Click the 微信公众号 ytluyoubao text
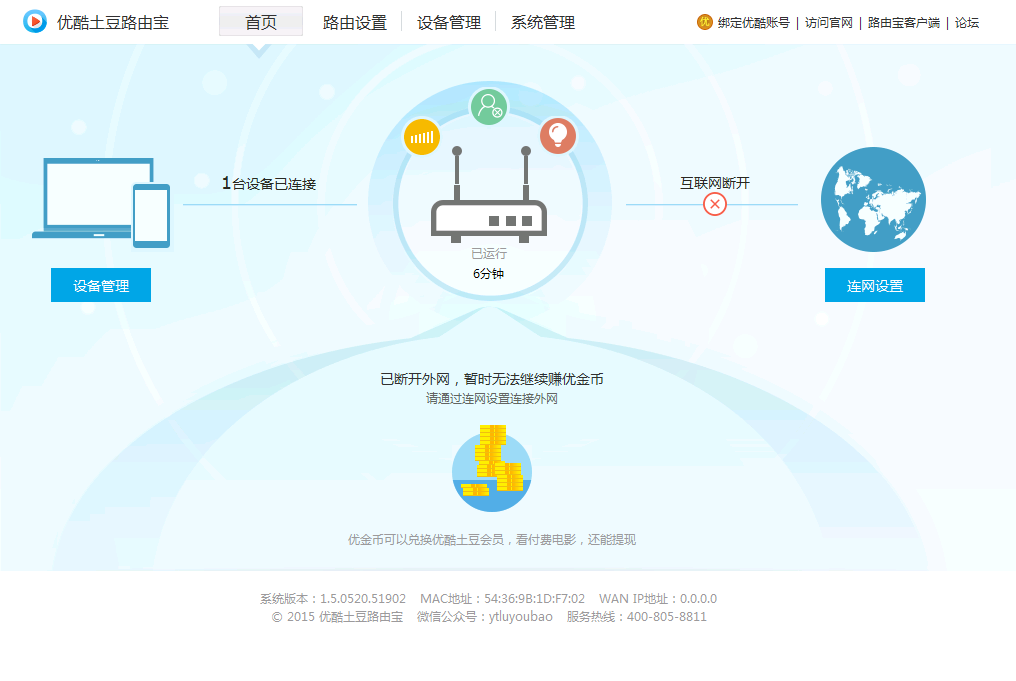Screen dimensions: 1016x681 tap(485, 617)
